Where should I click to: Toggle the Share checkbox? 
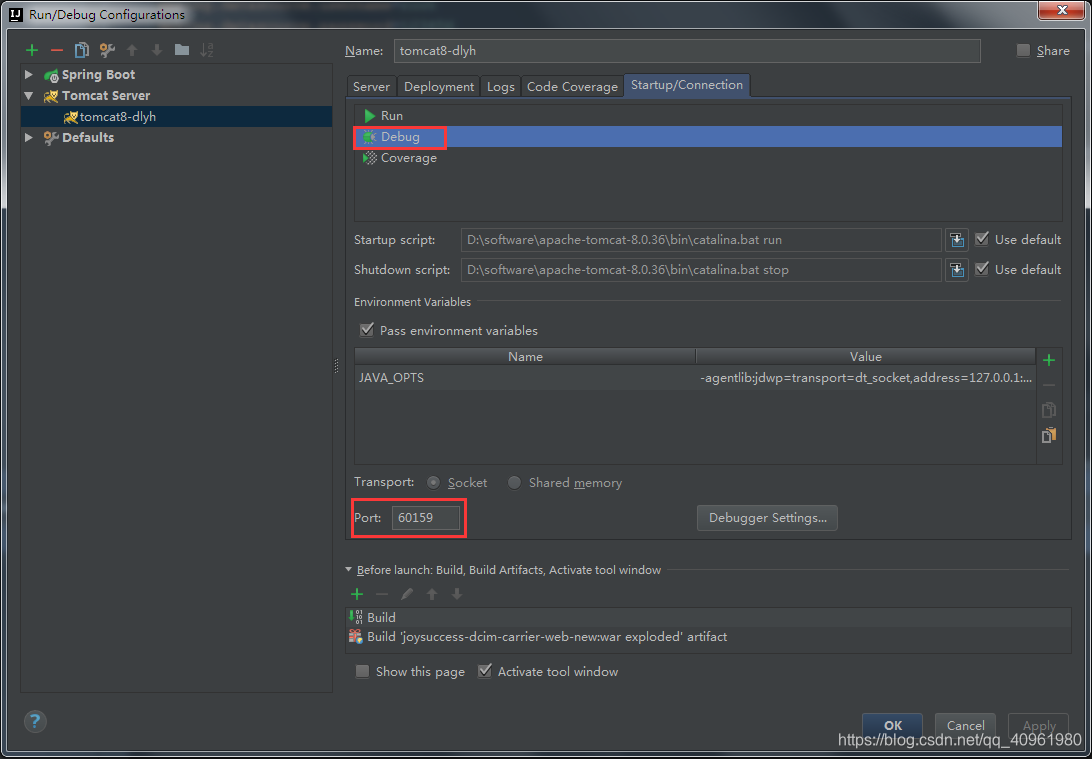[1023, 50]
